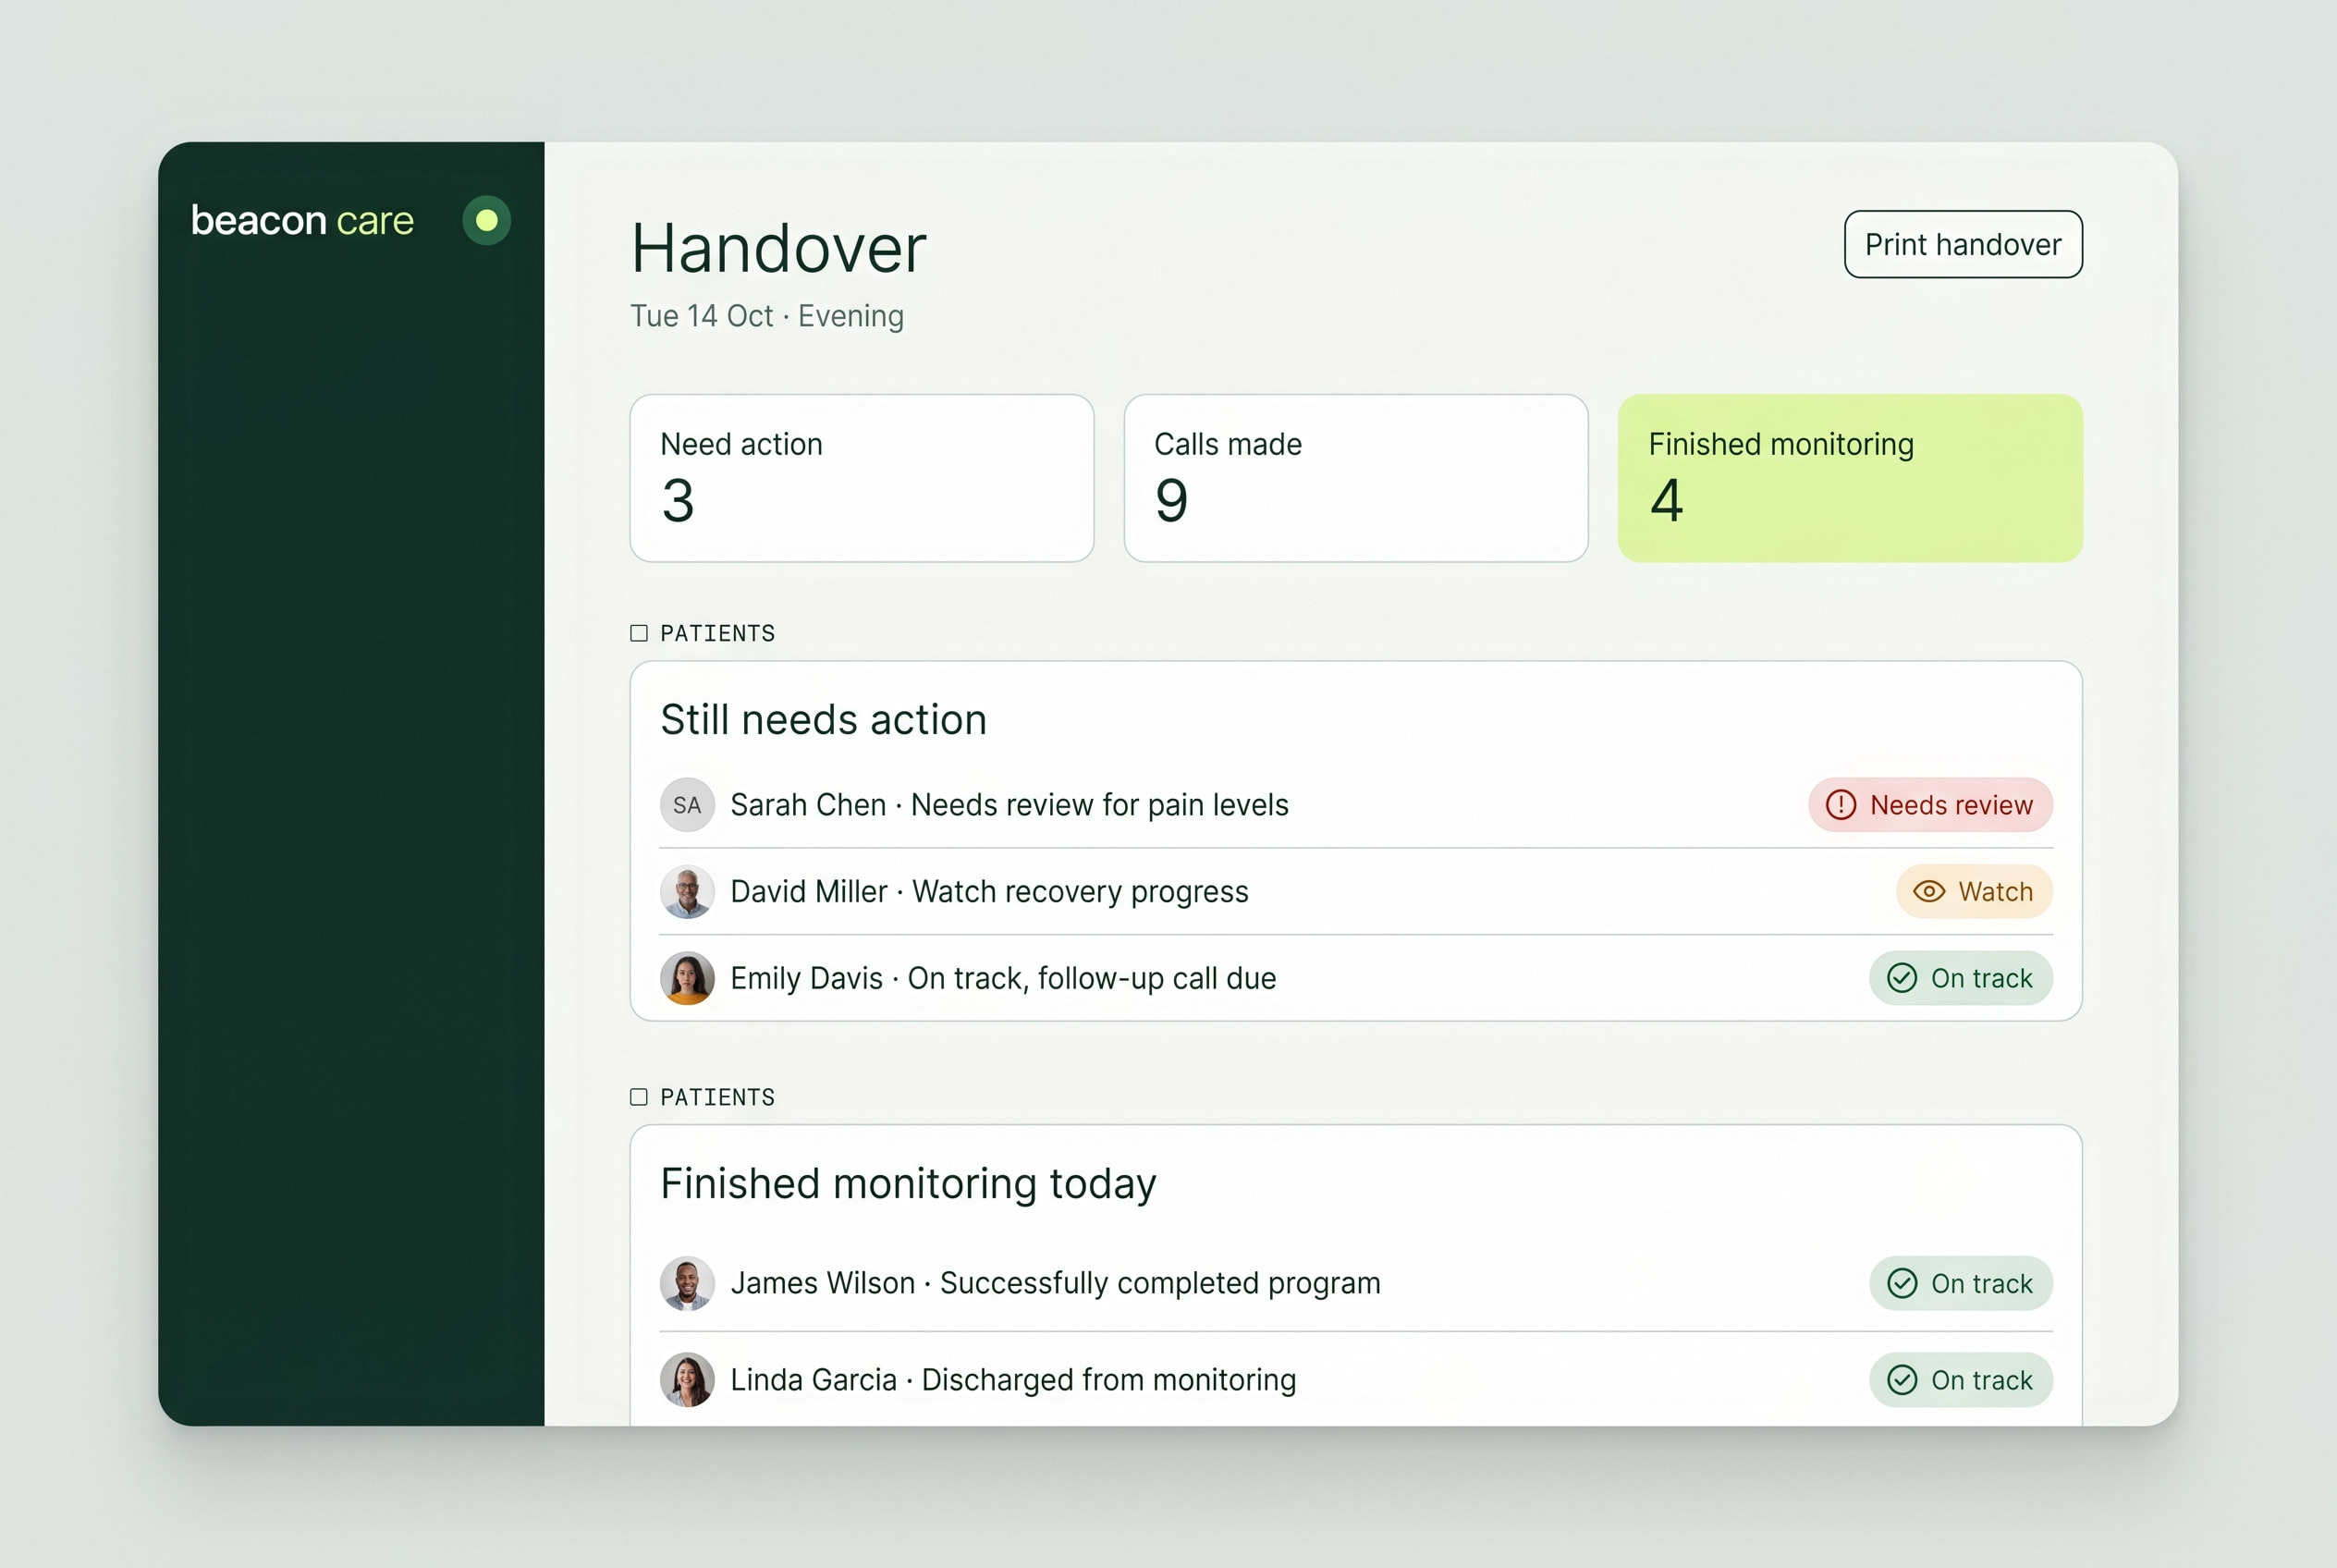Screen dimensions: 2337x1568
Task: Click the Handover page title
Action: 778,248
